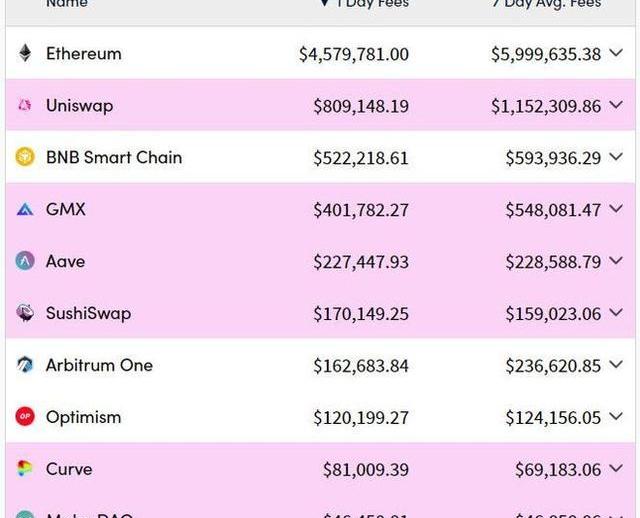The height and width of the screenshot is (518, 640).
Task: Sort by 1 Day Fees column
Action: pos(363,4)
